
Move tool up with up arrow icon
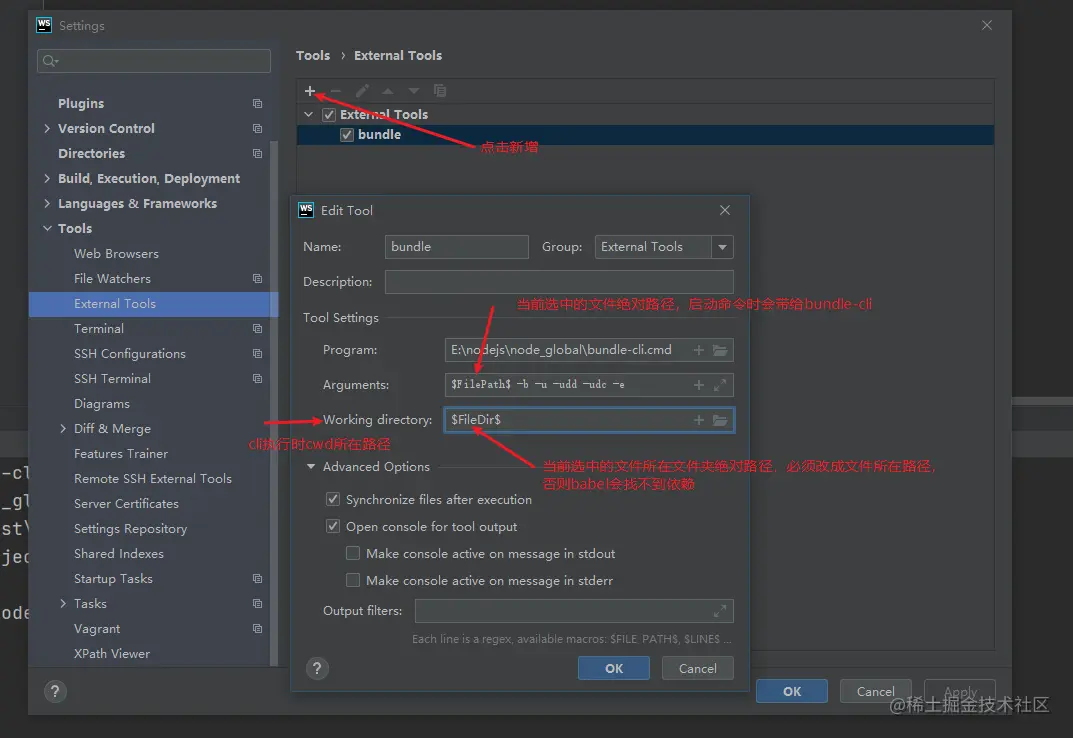pyautogui.click(x=387, y=90)
